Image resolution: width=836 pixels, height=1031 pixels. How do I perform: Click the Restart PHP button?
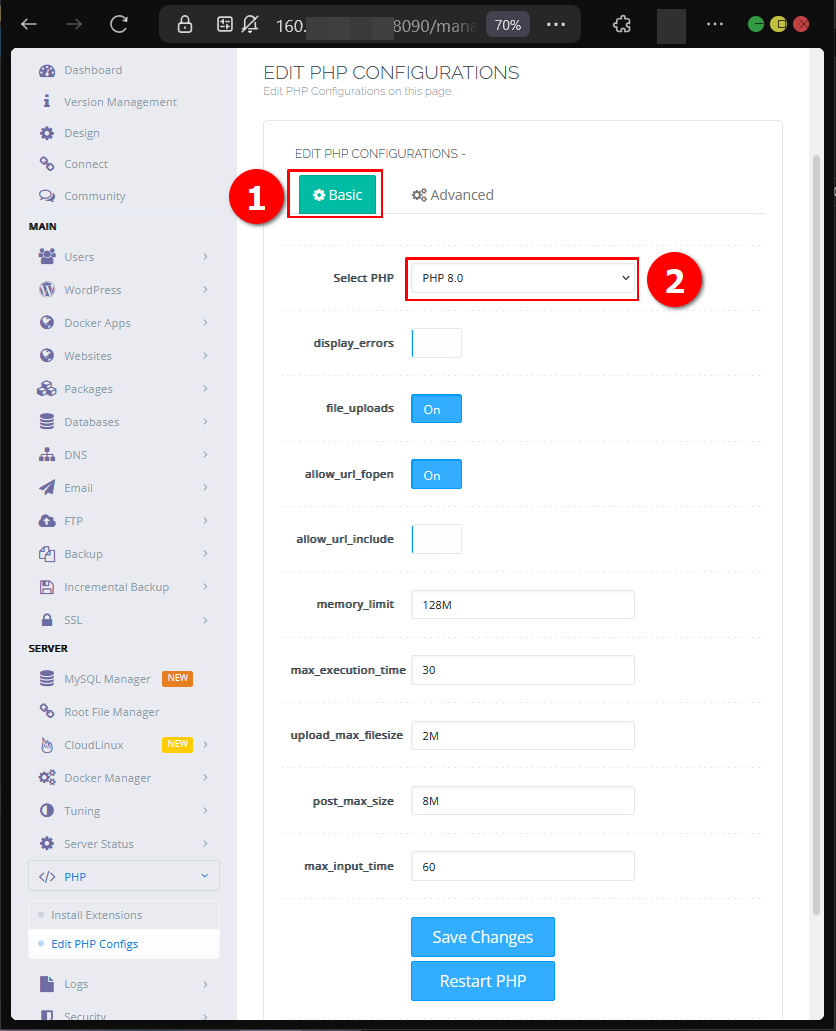pyautogui.click(x=483, y=981)
